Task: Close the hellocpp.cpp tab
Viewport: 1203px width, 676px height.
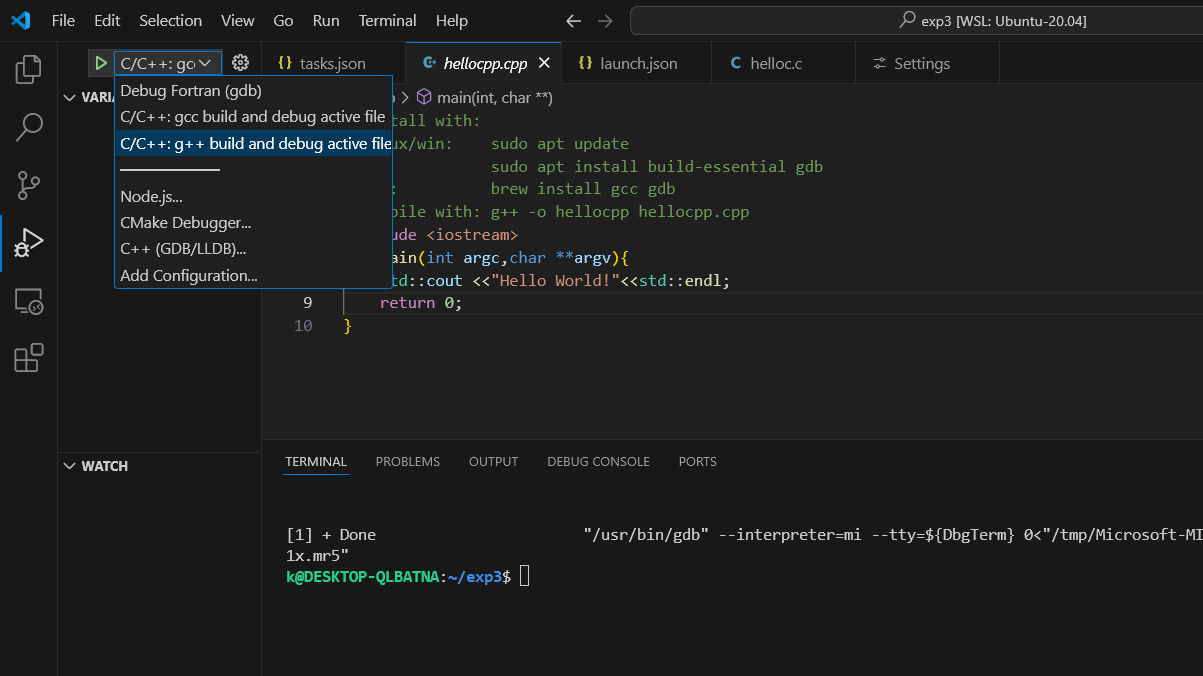Action: (545, 63)
